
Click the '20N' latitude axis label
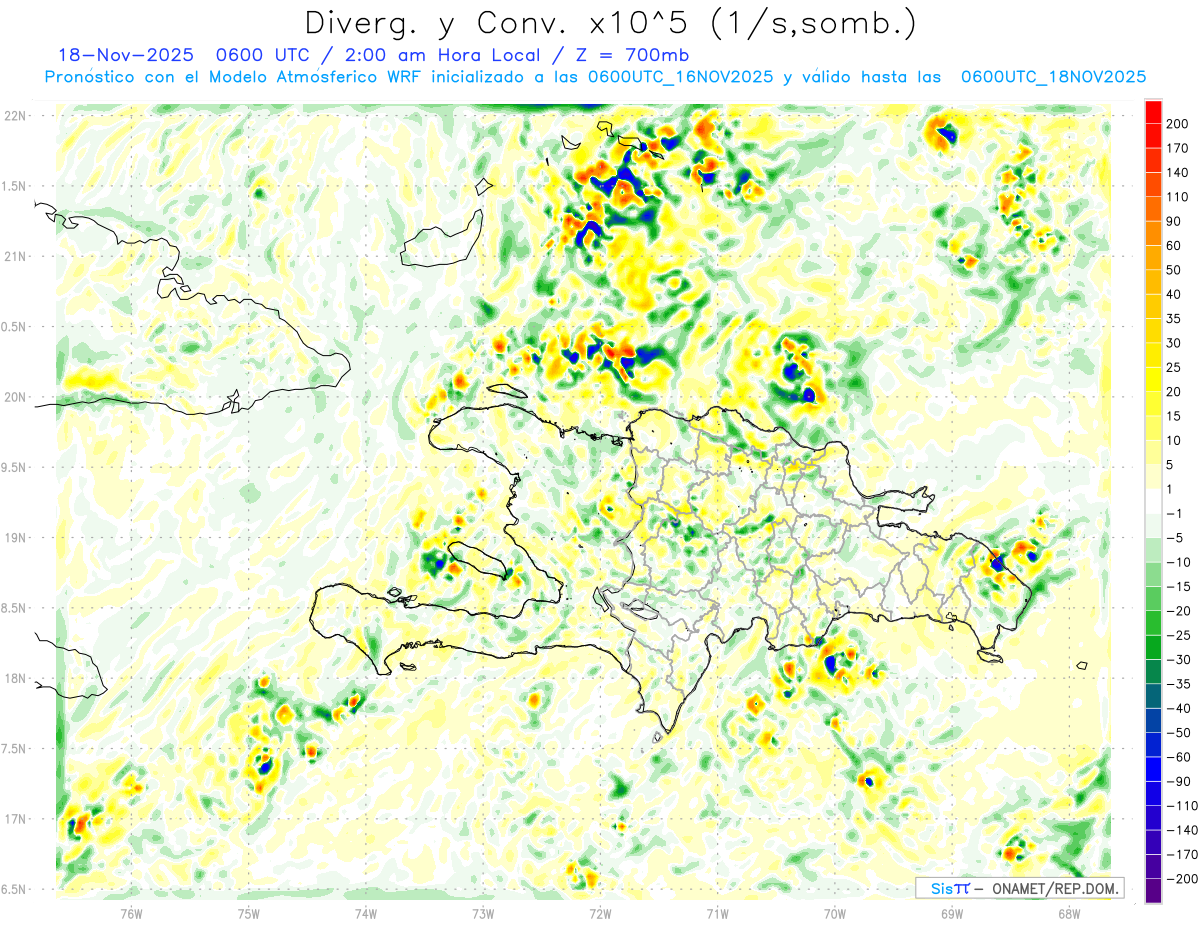click(x=15, y=397)
